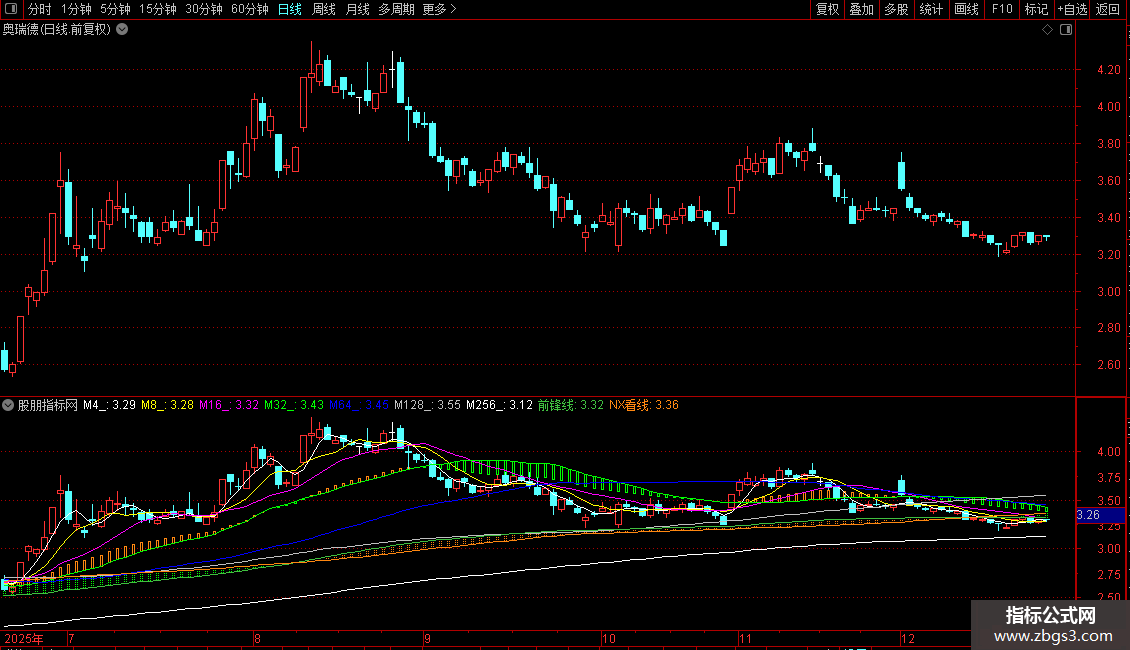The height and width of the screenshot is (650, 1130).
Task: Toggle the right side panel icon
Action: coord(1066,30)
